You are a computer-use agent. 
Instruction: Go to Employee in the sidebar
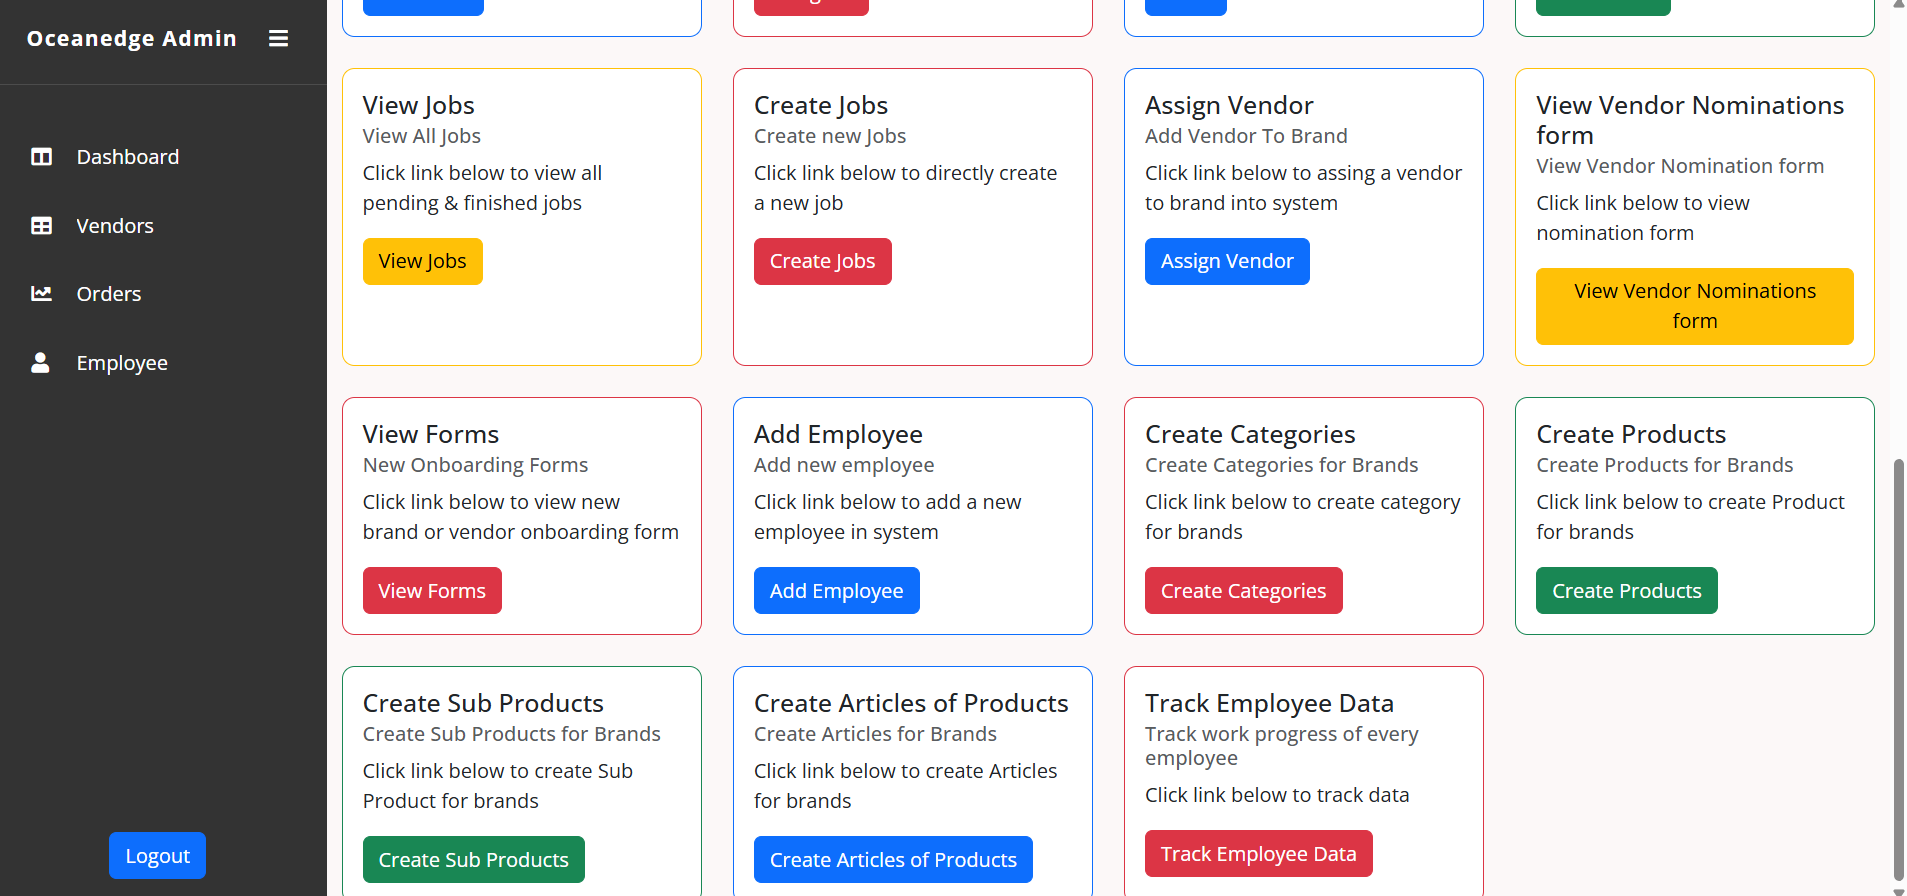click(x=122, y=363)
